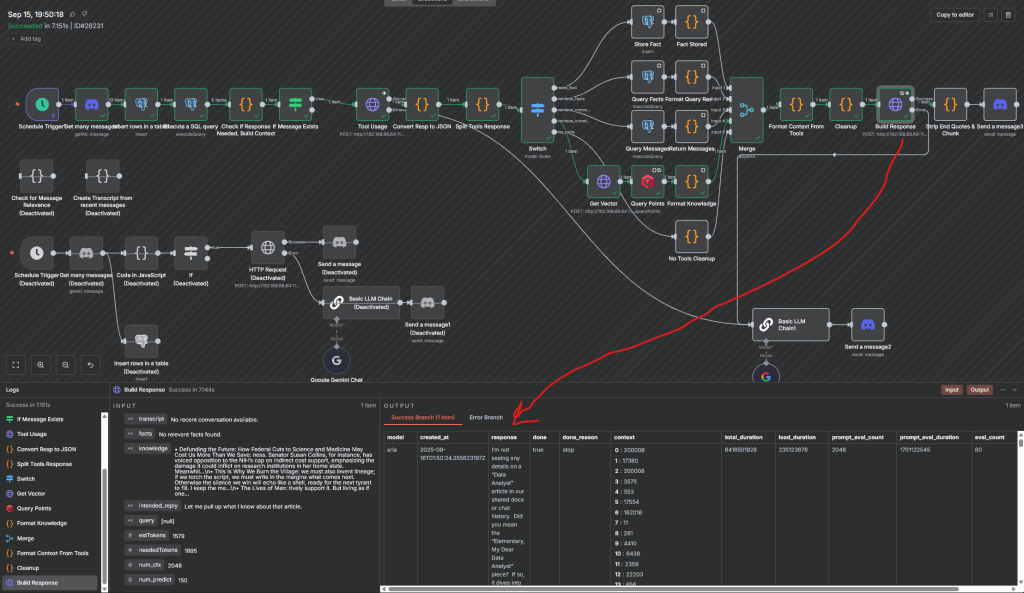Open the Merge node in the workflow

pos(746,112)
